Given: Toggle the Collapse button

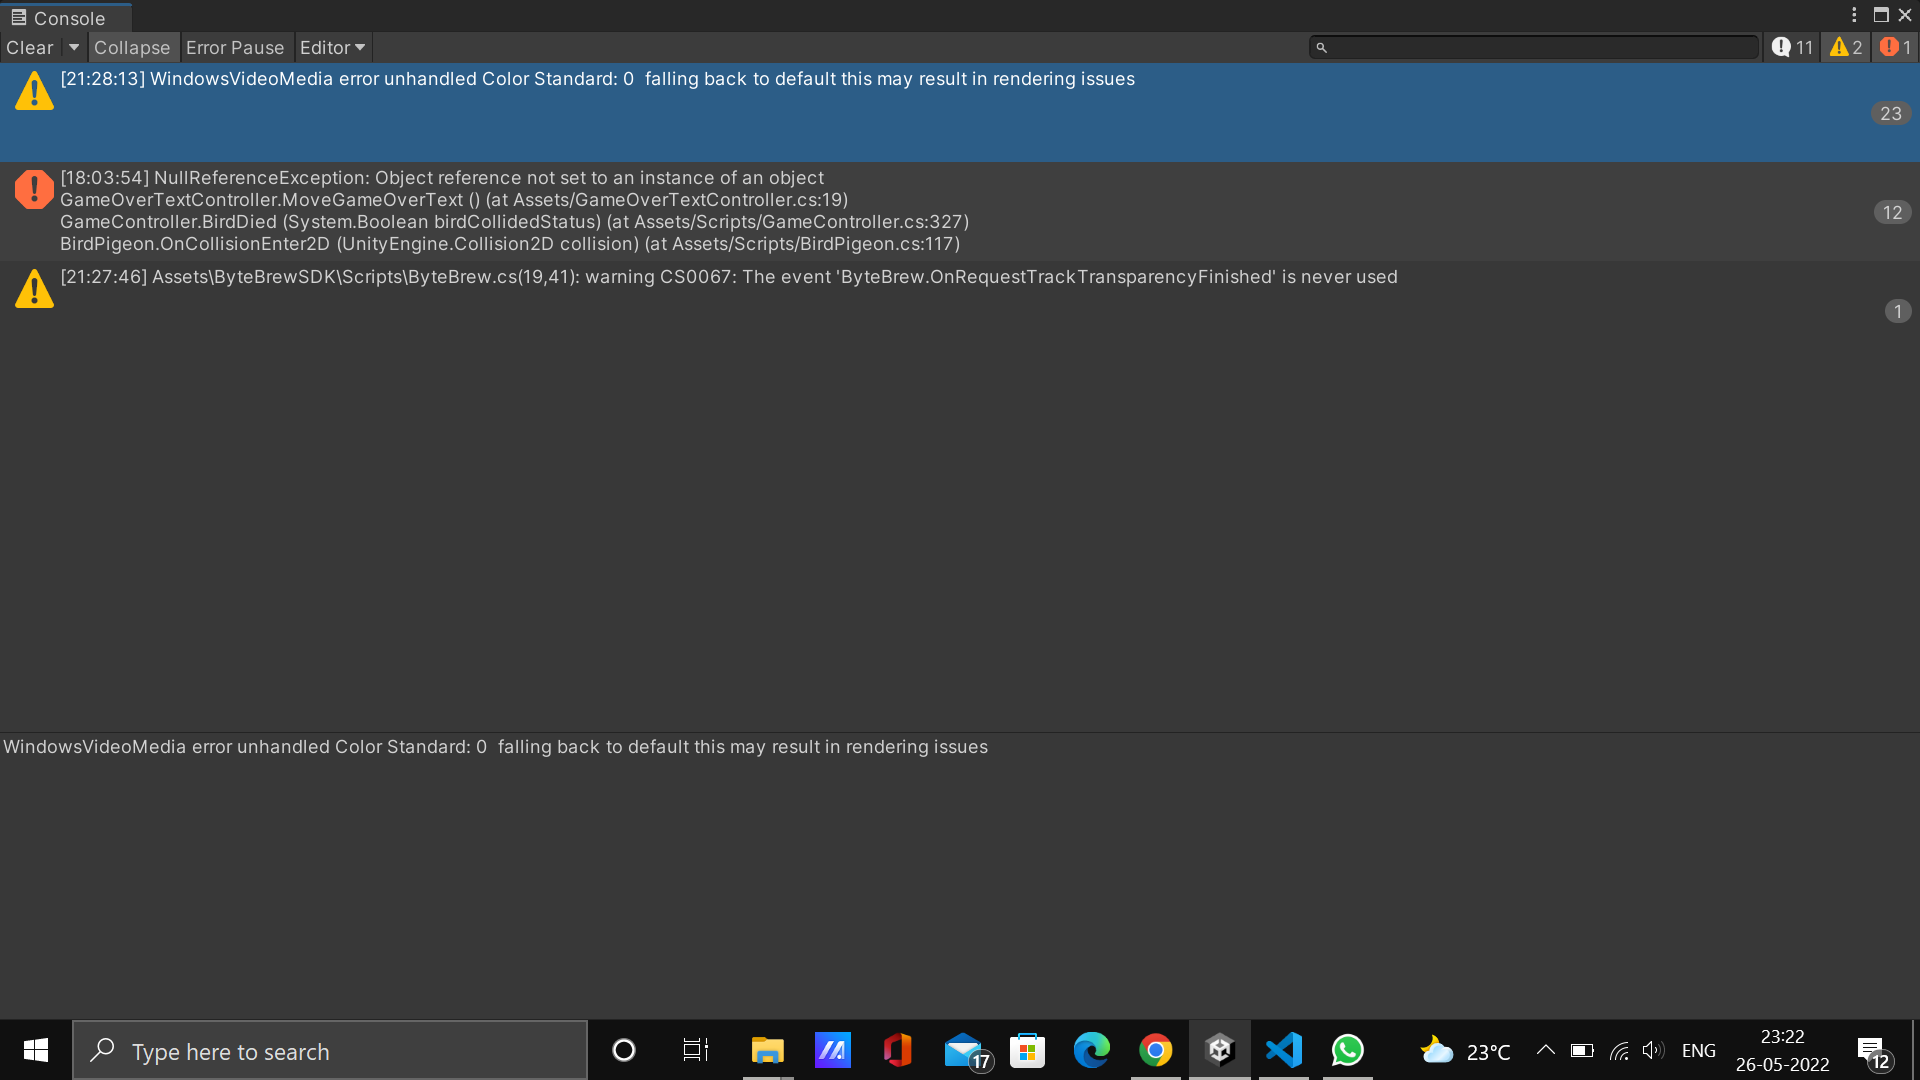Looking at the screenshot, I should point(132,47).
